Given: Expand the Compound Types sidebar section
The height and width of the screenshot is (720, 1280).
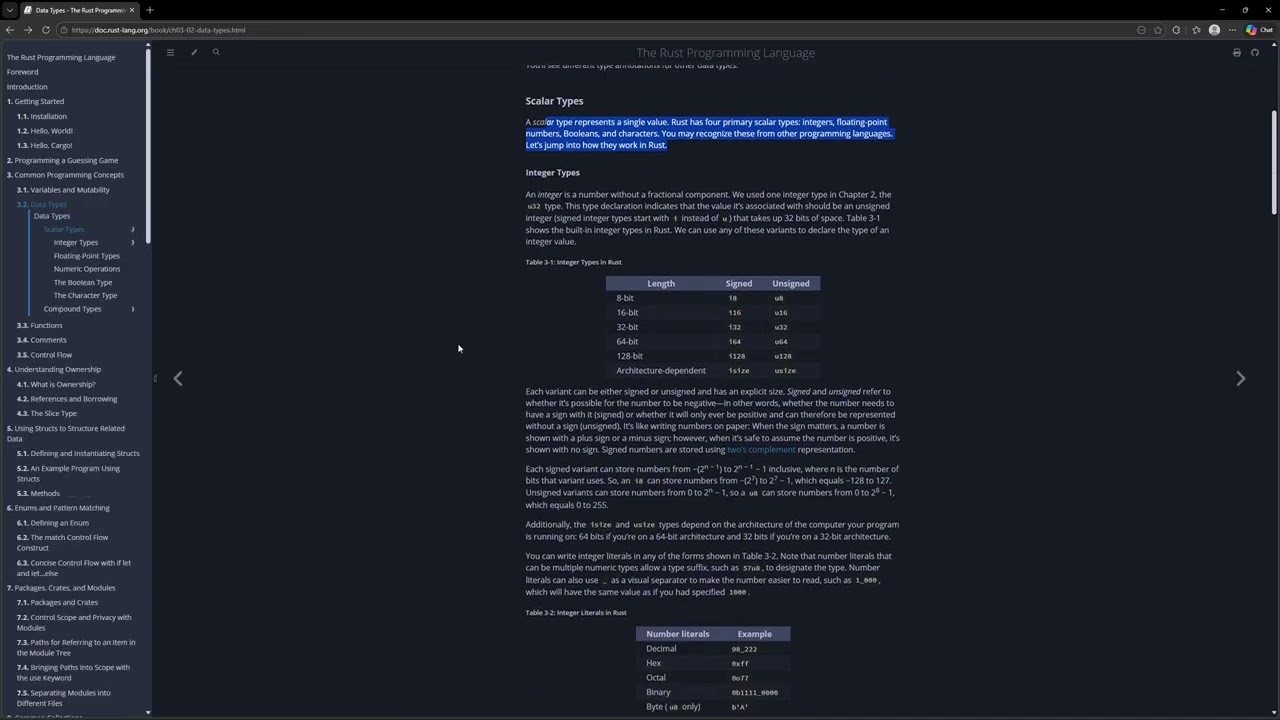Looking at the screenshot, I should pyautogui.click(x=132, y=309).
